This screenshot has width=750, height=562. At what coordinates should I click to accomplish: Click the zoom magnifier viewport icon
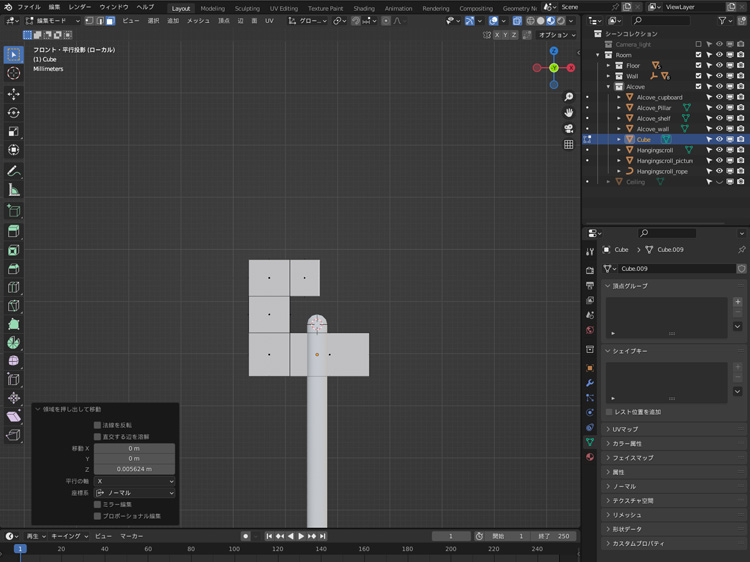568,97
